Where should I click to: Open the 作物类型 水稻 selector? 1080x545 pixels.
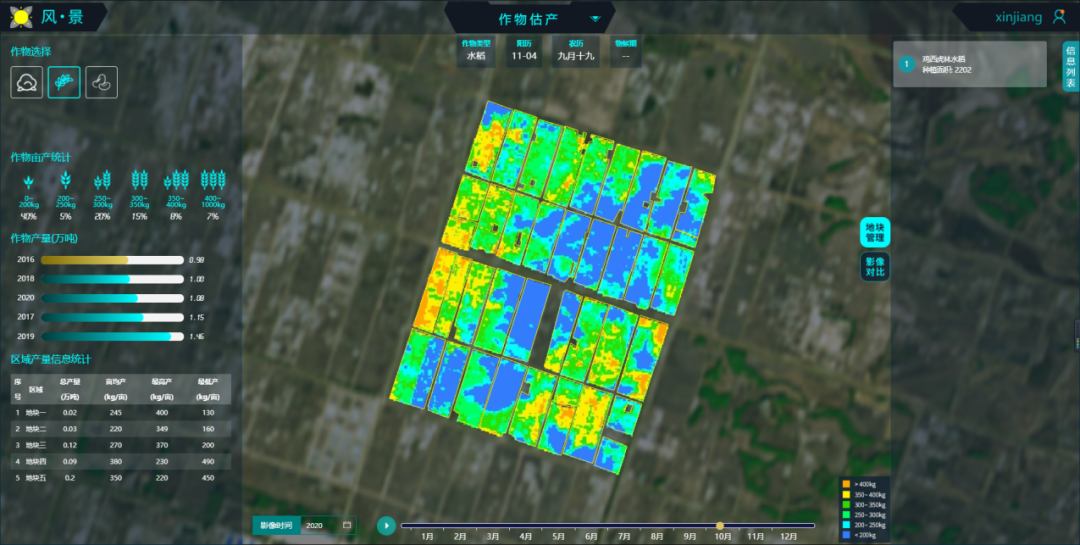474,51
